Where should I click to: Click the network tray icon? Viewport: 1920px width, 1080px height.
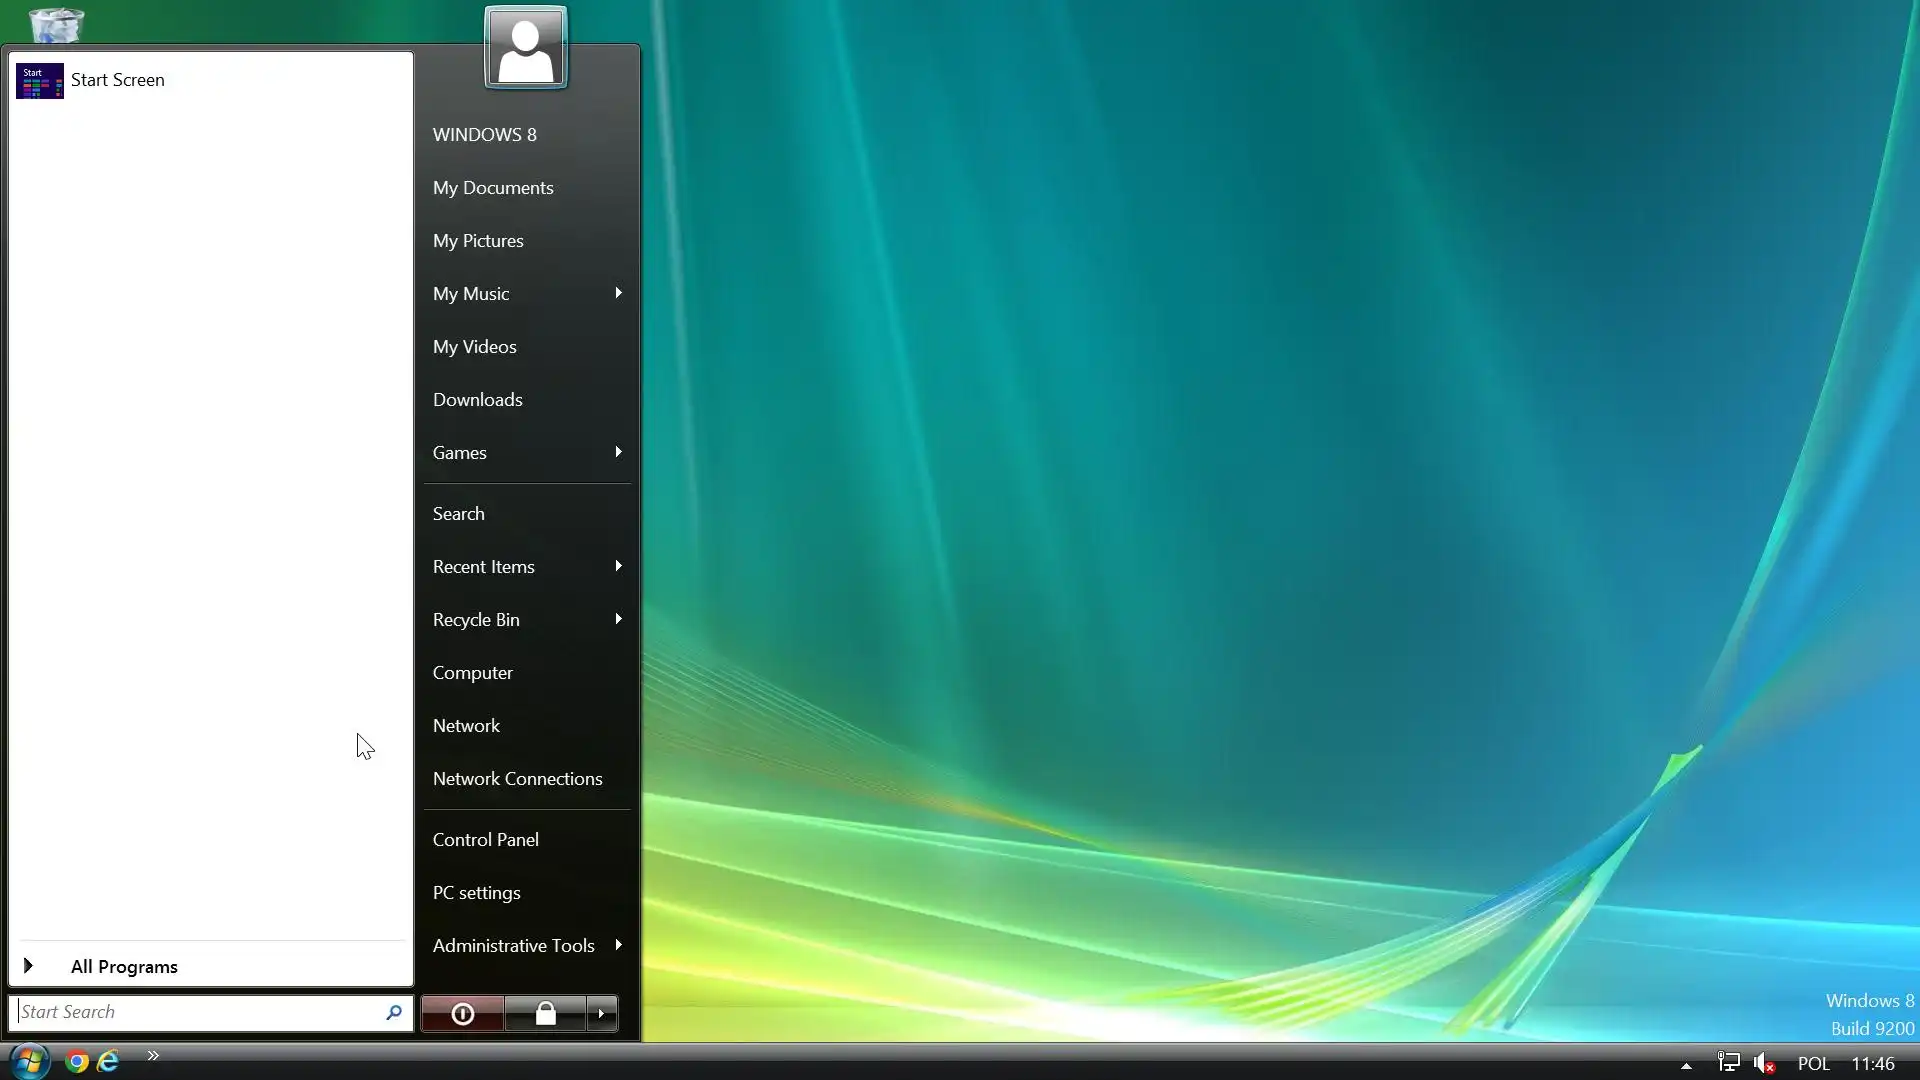[1728, 1063]
